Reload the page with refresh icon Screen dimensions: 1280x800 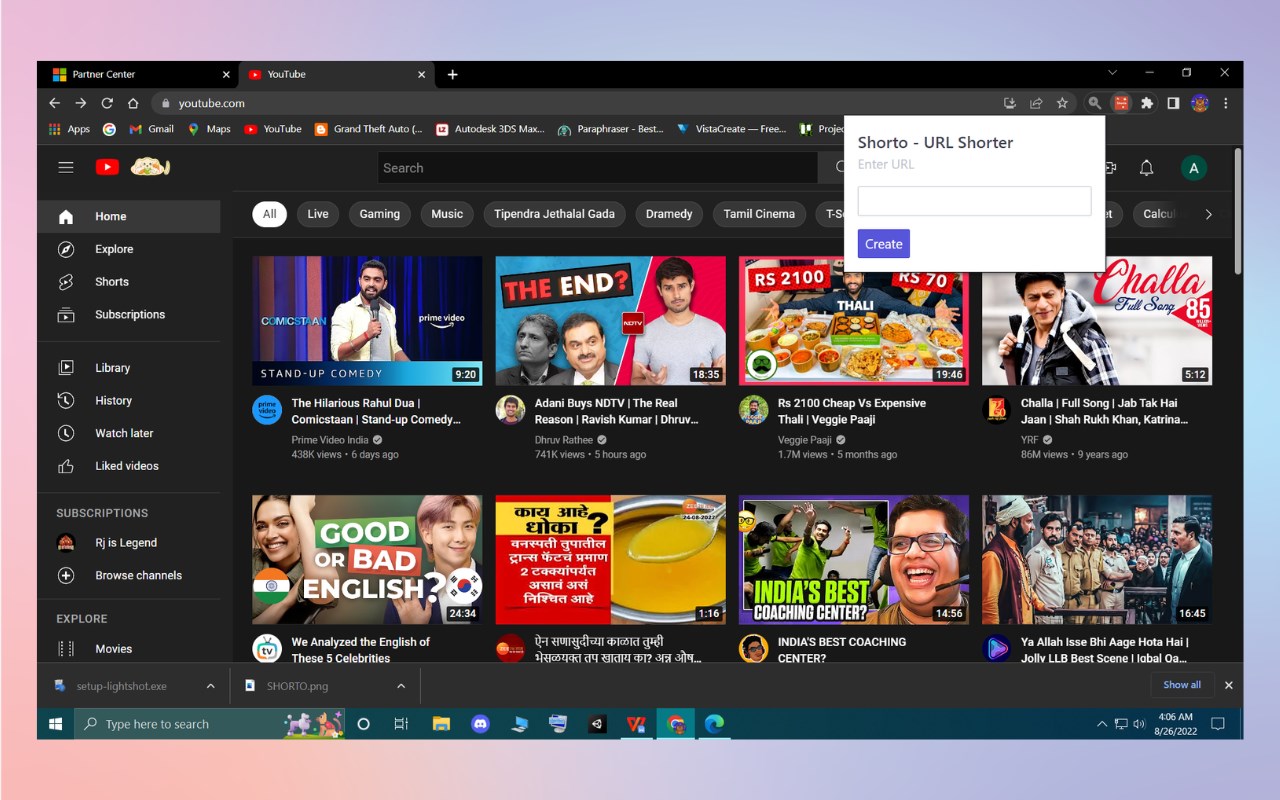click(107, 103)
